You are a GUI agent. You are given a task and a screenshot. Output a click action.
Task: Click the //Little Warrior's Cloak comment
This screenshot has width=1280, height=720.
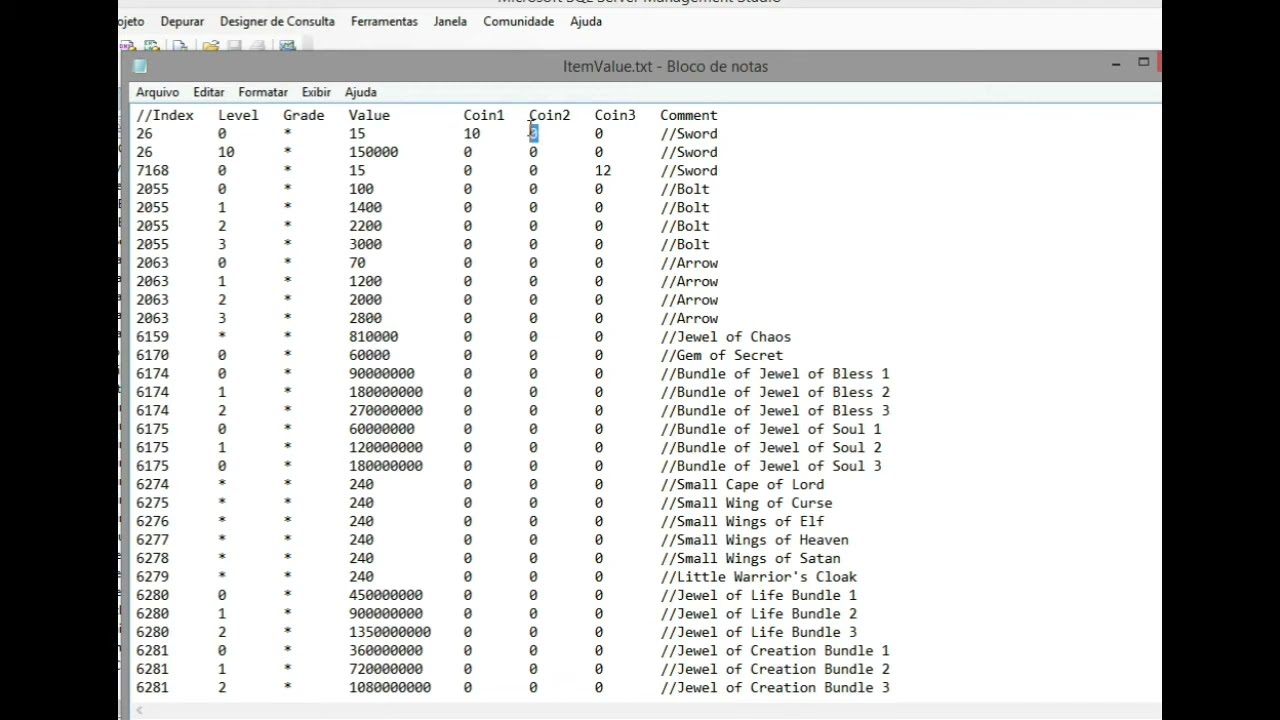click(759, 577)
